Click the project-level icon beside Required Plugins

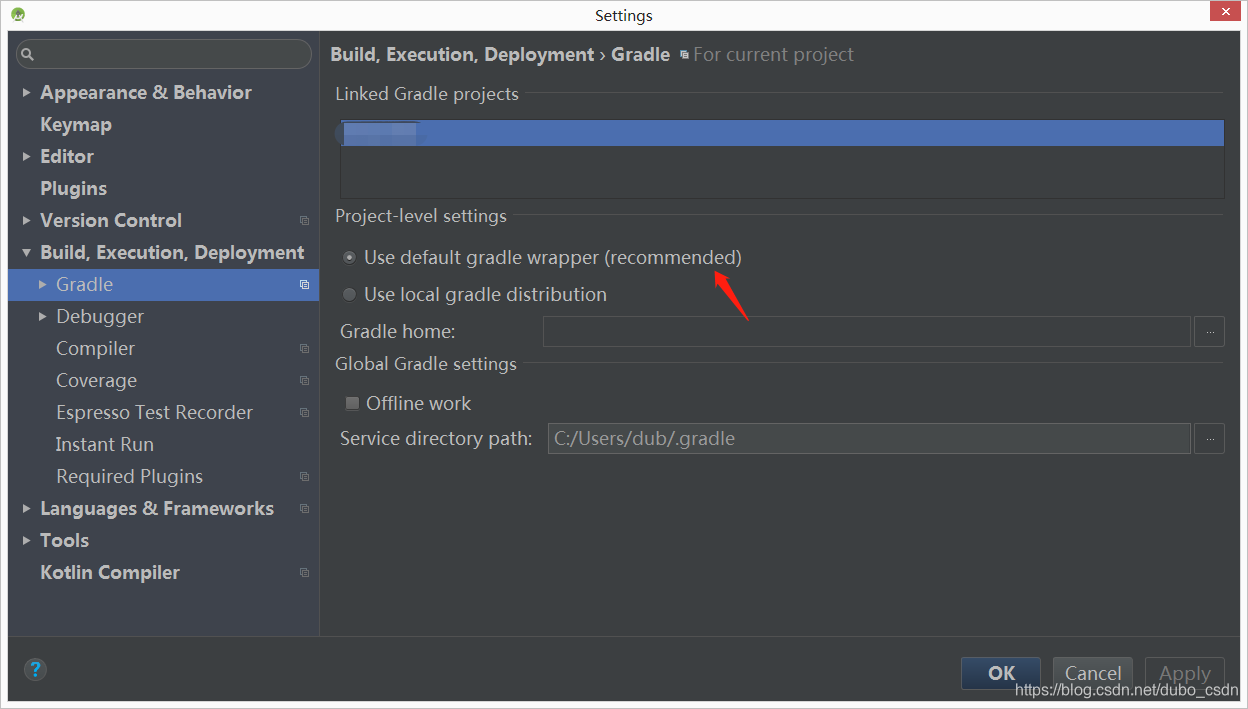(x=304, y=477)
